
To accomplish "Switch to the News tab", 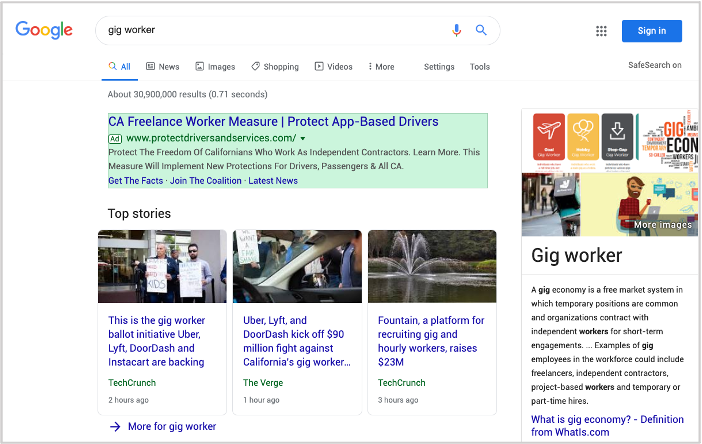I will [163, 67].
